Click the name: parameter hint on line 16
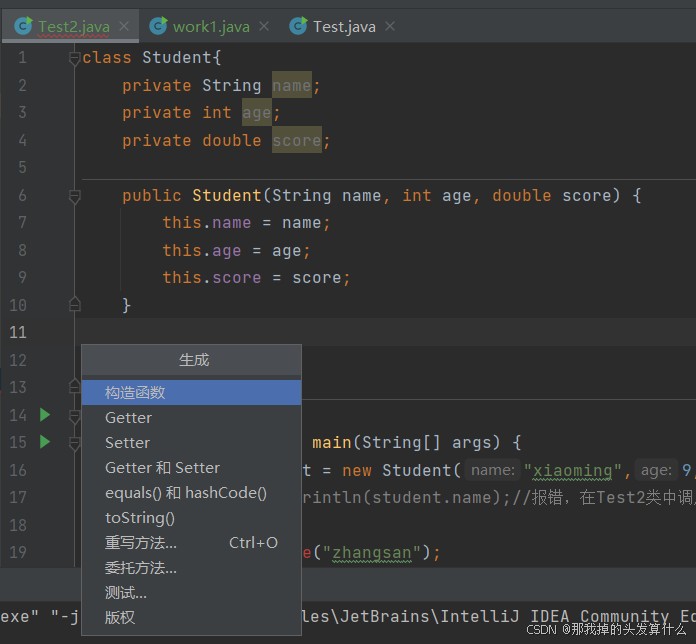The image size is (696, 644). [x=493, y=470]
